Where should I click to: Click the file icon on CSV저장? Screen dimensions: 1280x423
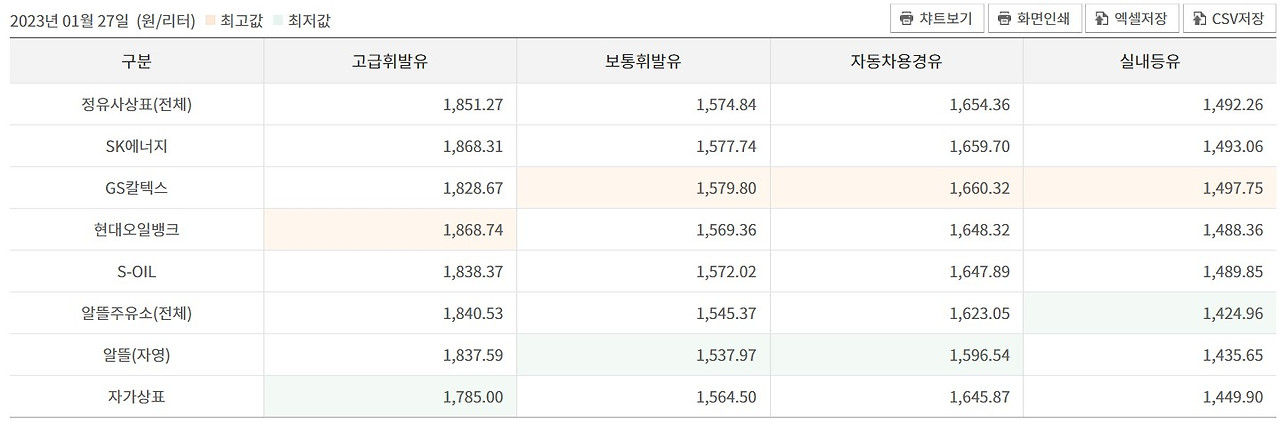[1199, 19]
